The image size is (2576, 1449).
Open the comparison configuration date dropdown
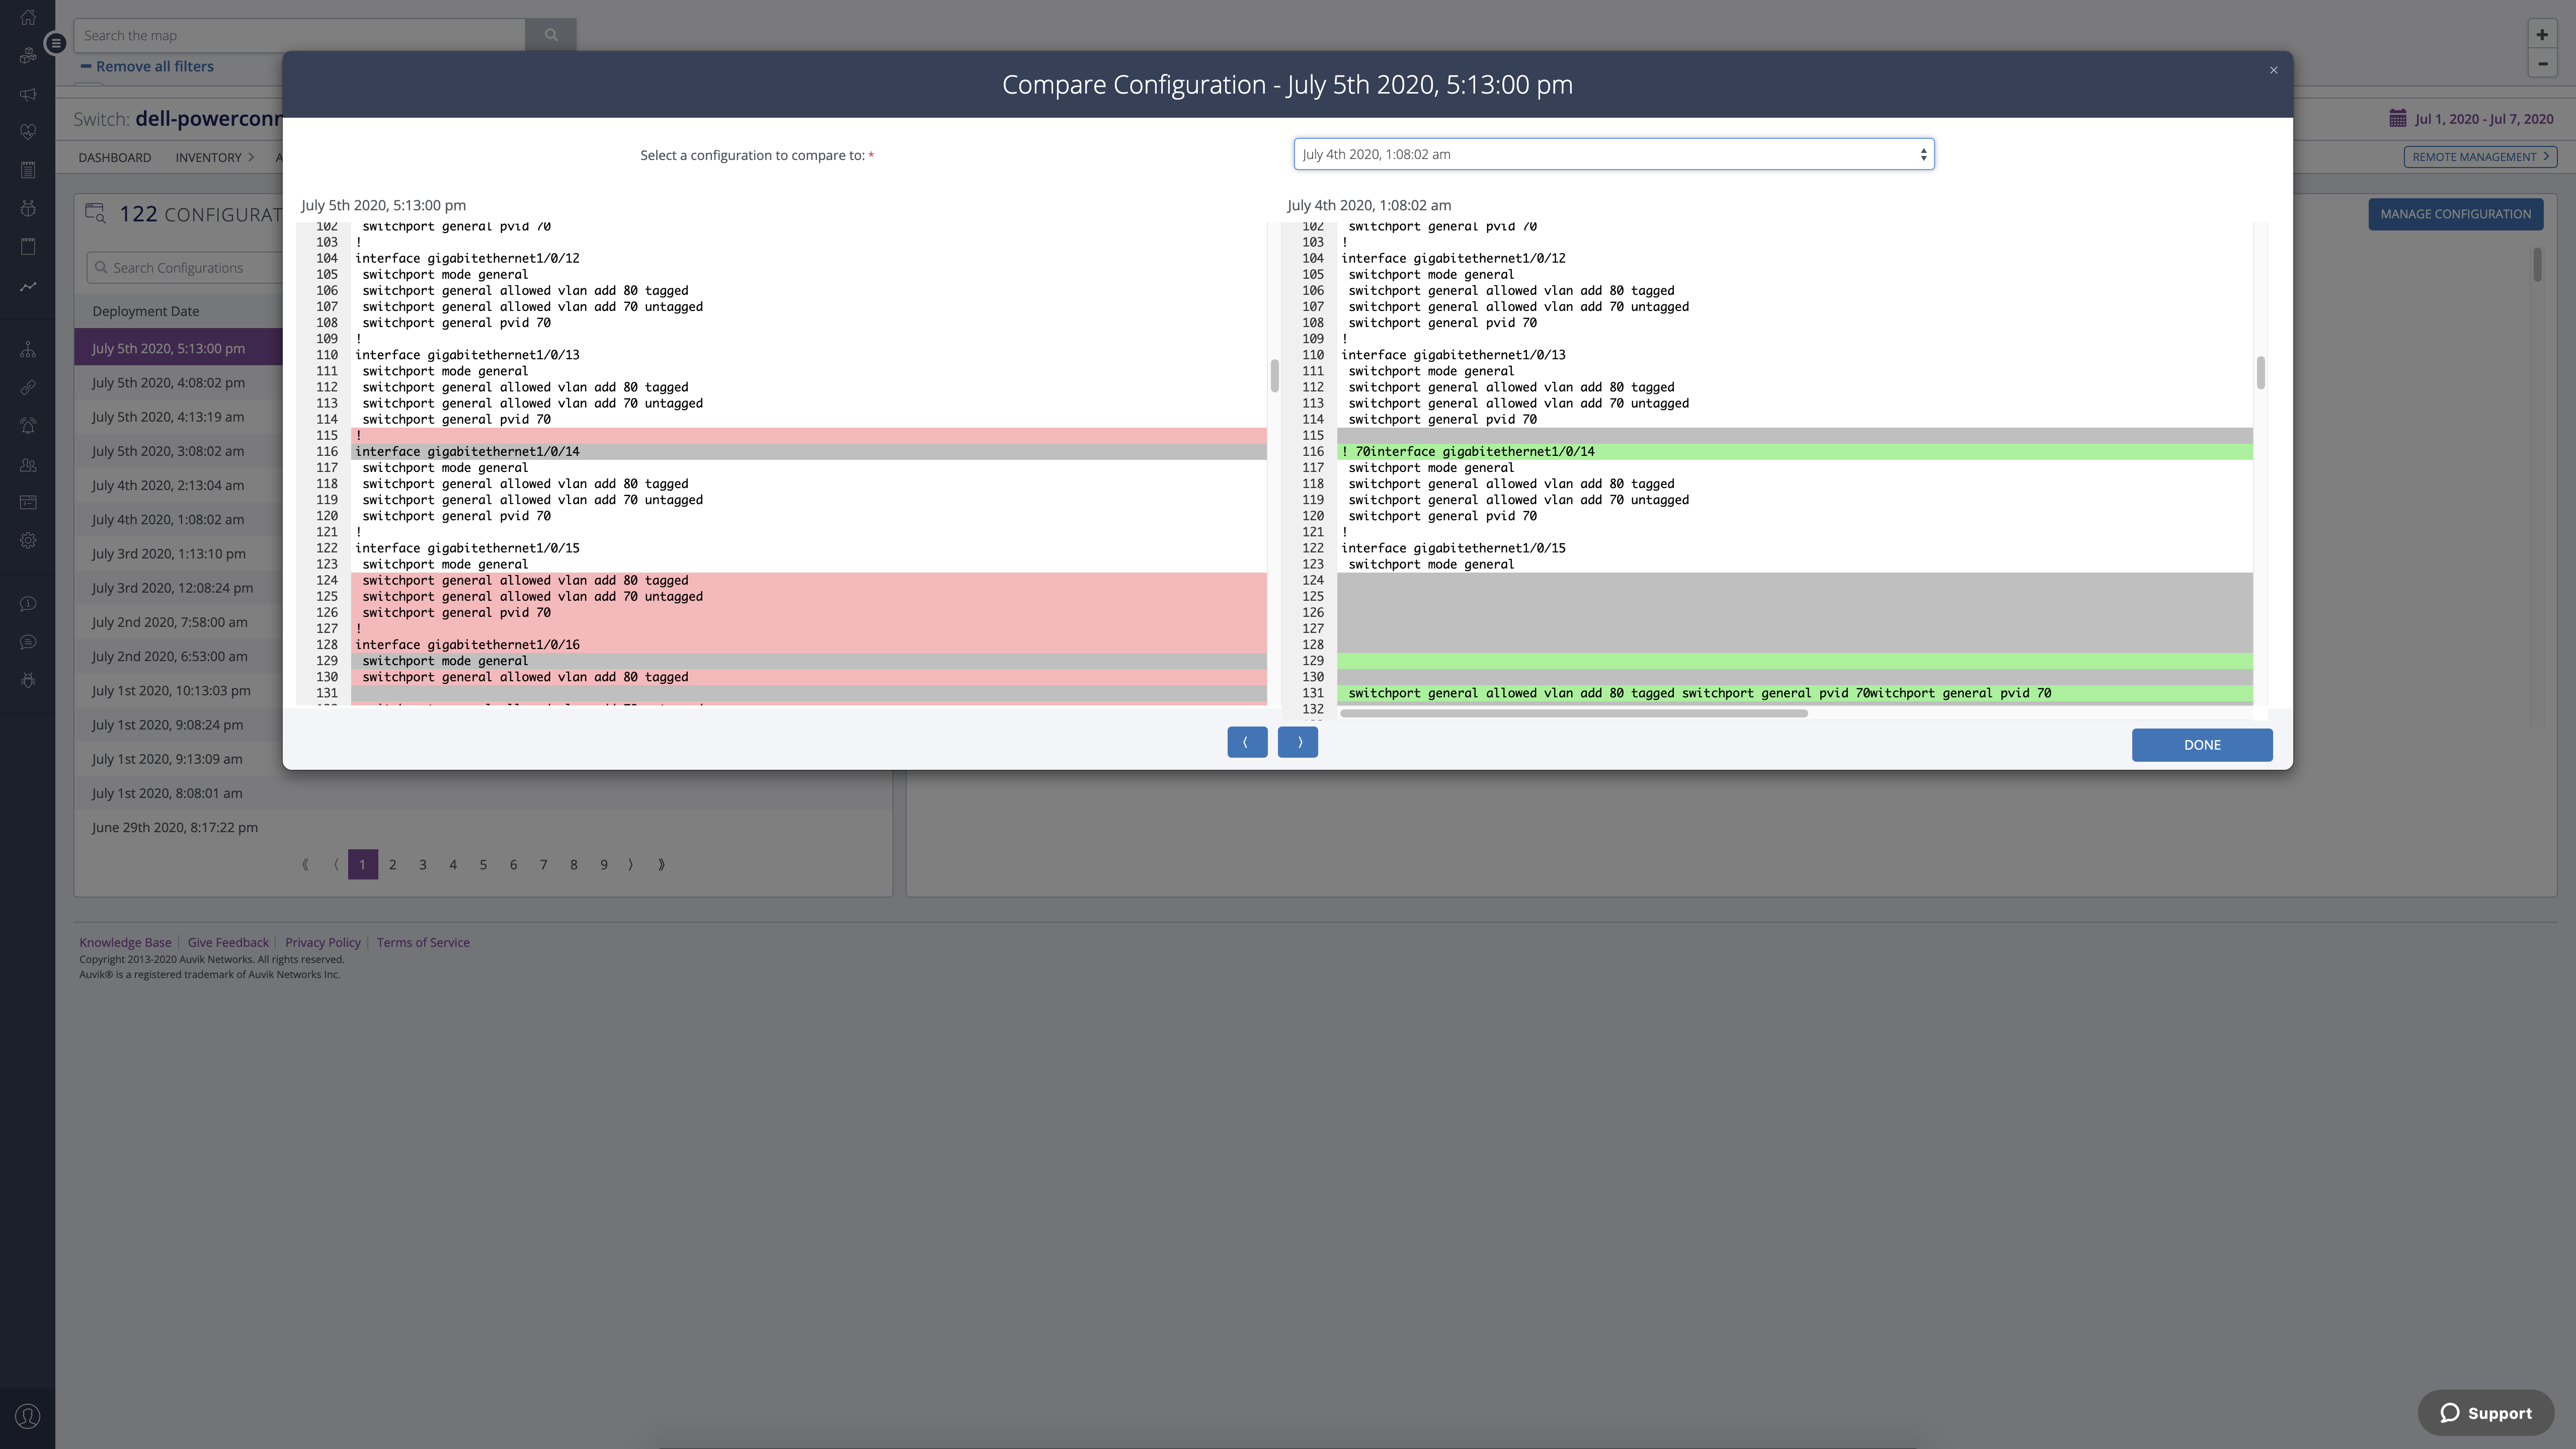(x=1613, y=154)
